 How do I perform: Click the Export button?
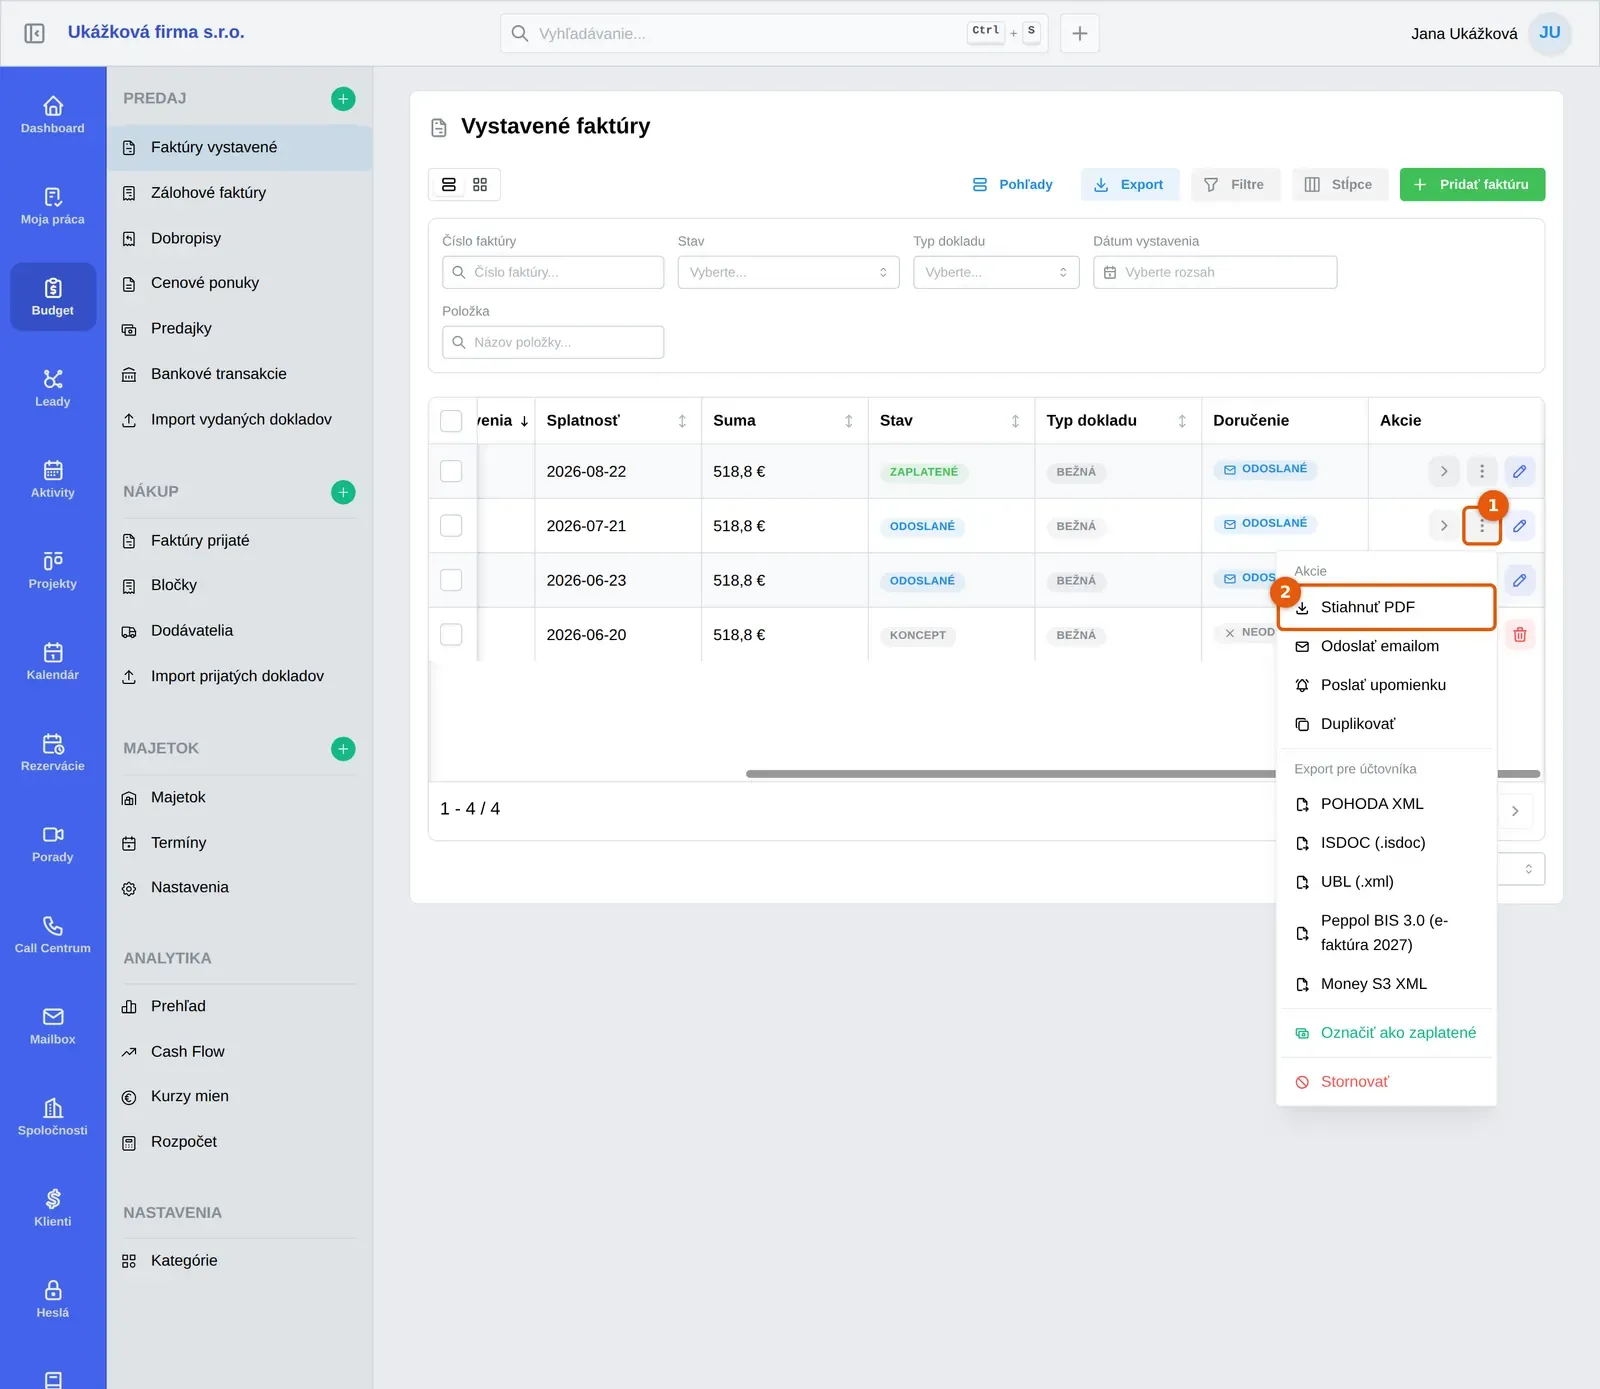click(1129, 185)
